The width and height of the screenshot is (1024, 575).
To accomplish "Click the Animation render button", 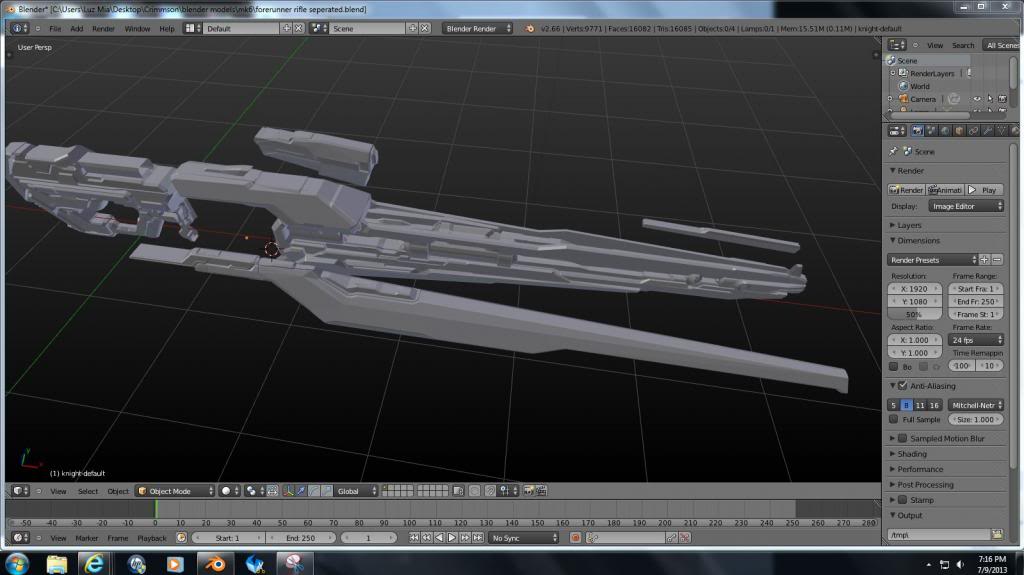I will pyautogui.click(x=945, y=189).
